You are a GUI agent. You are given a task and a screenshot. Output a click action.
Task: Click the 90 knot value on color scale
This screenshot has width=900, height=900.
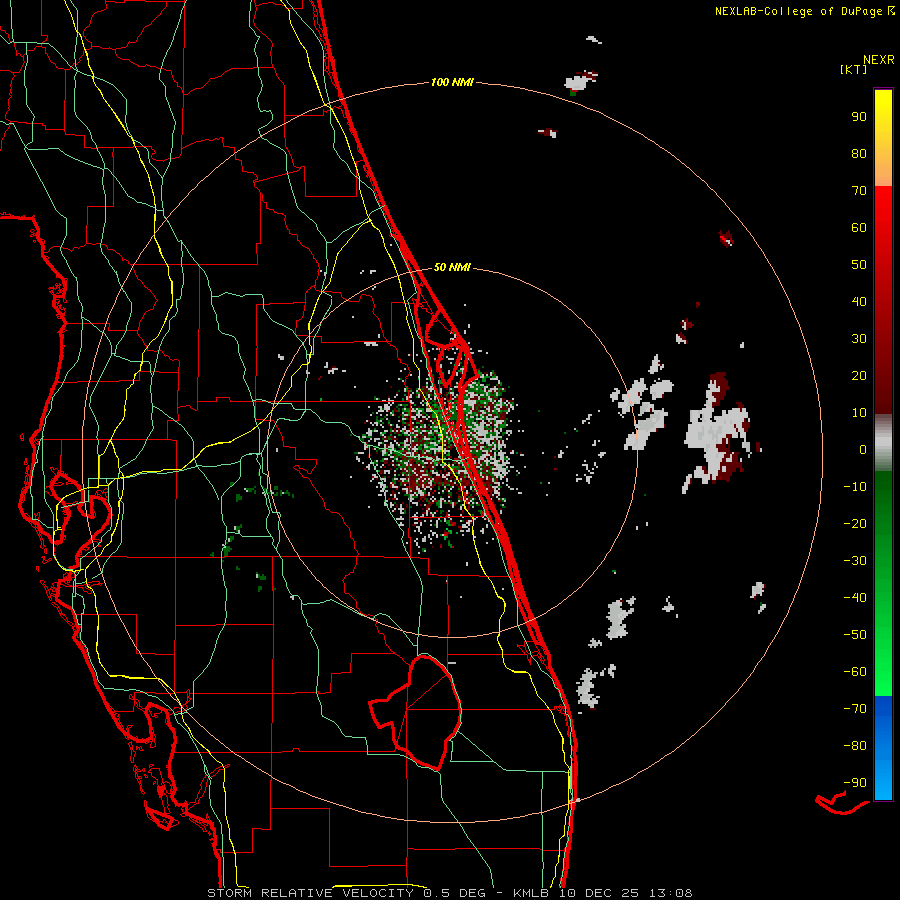(x=859, y=117)
